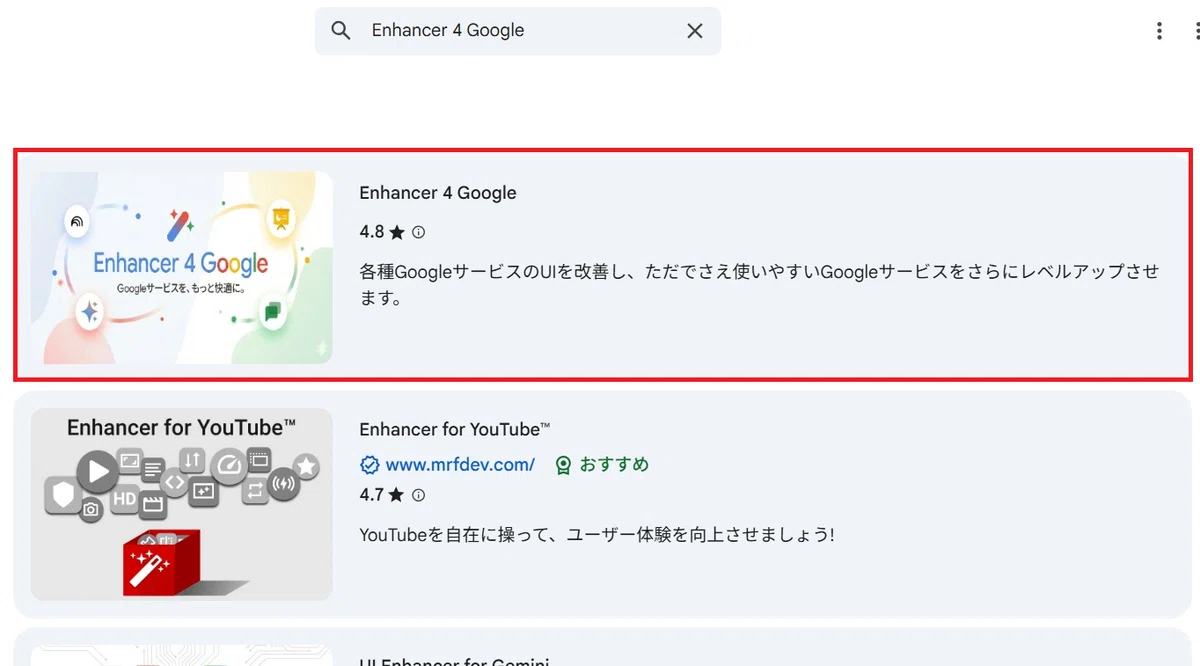This screenshot has width=1200, height=666.
Task: Click the おすすめ featured badge icon
Action: [564, 465]
